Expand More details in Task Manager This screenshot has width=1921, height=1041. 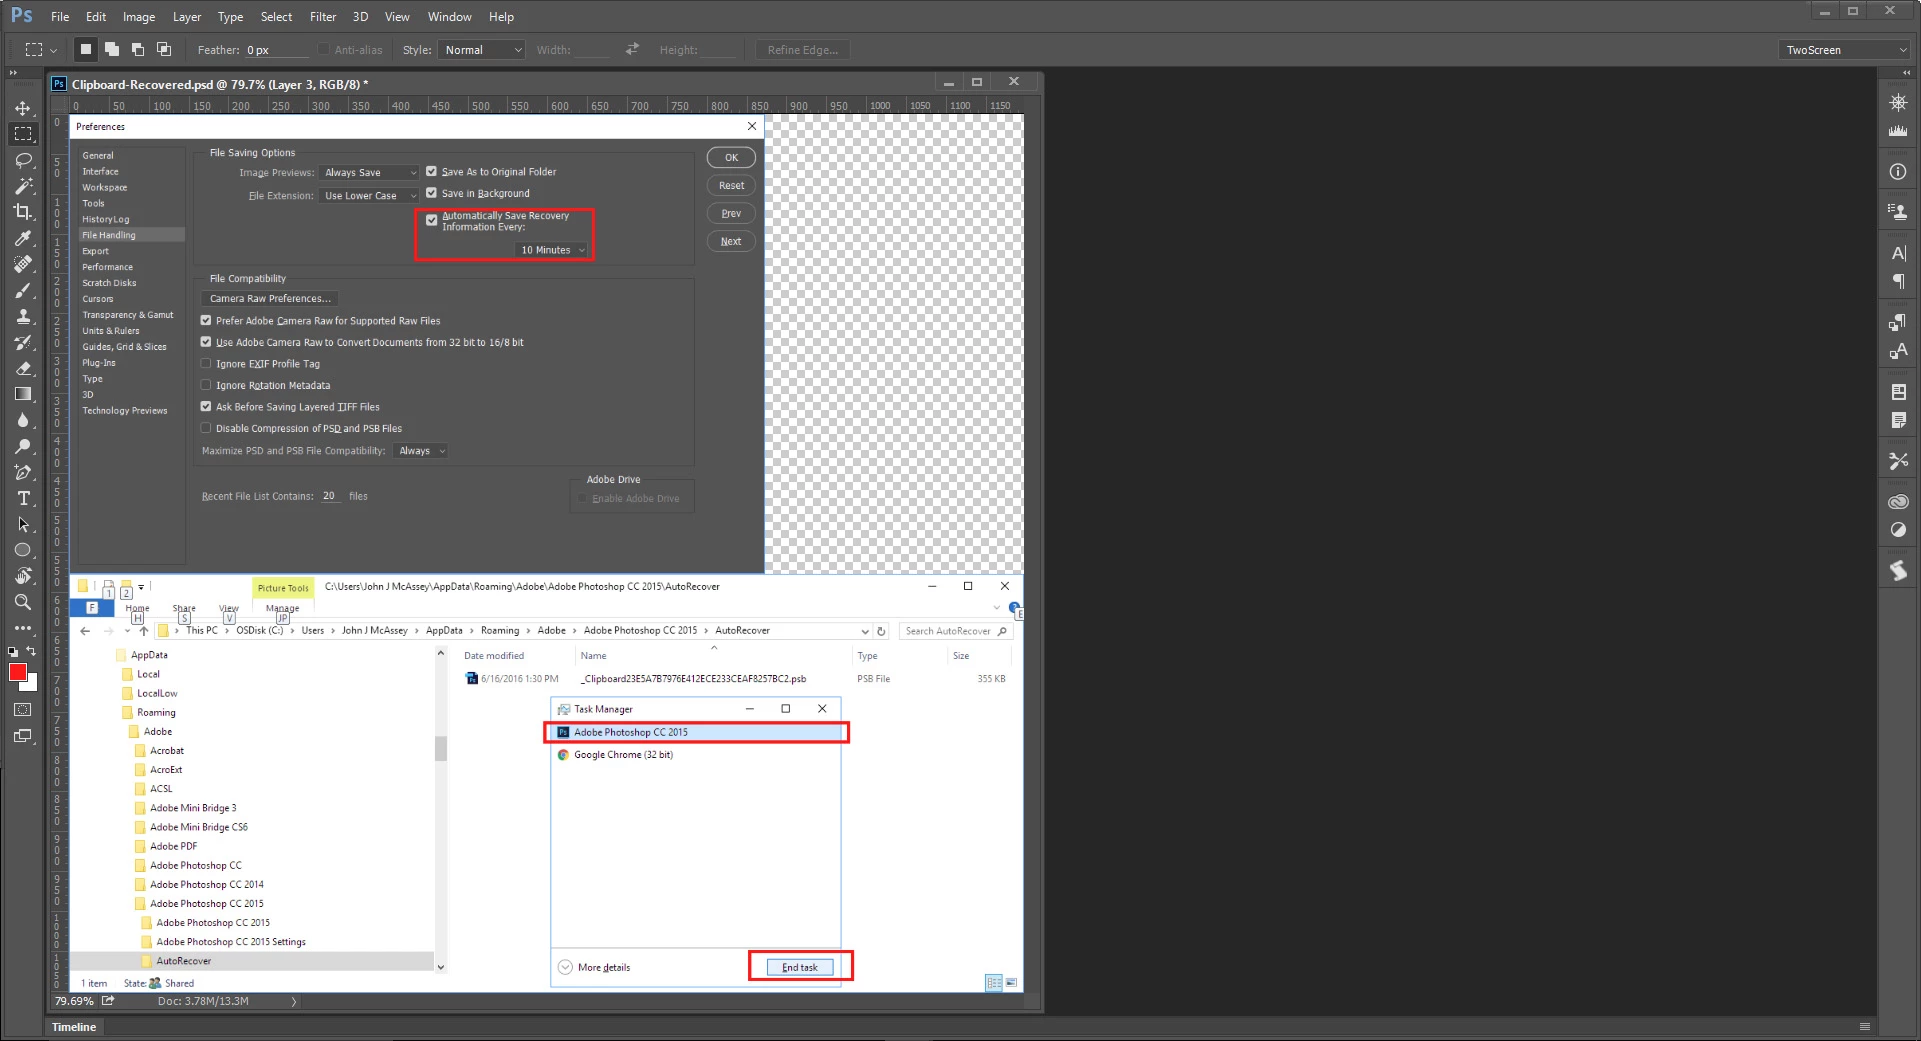pos(594,967)
